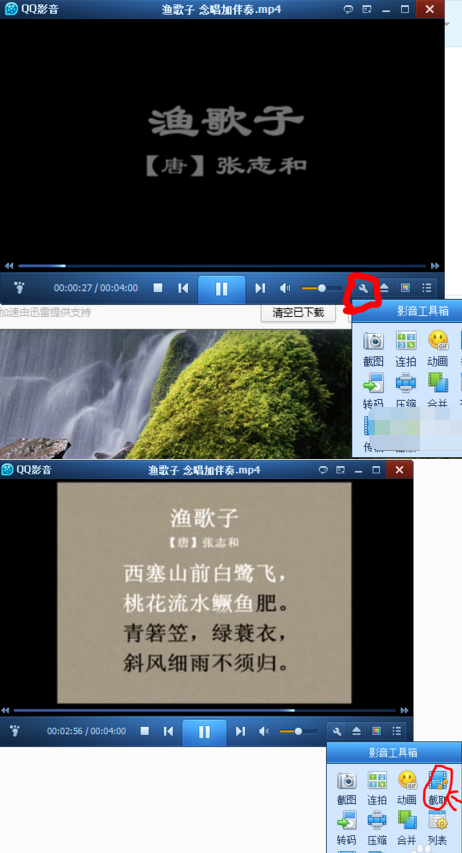Select 转码 transcode tool in lower toolbox

[x=346, y=827]
